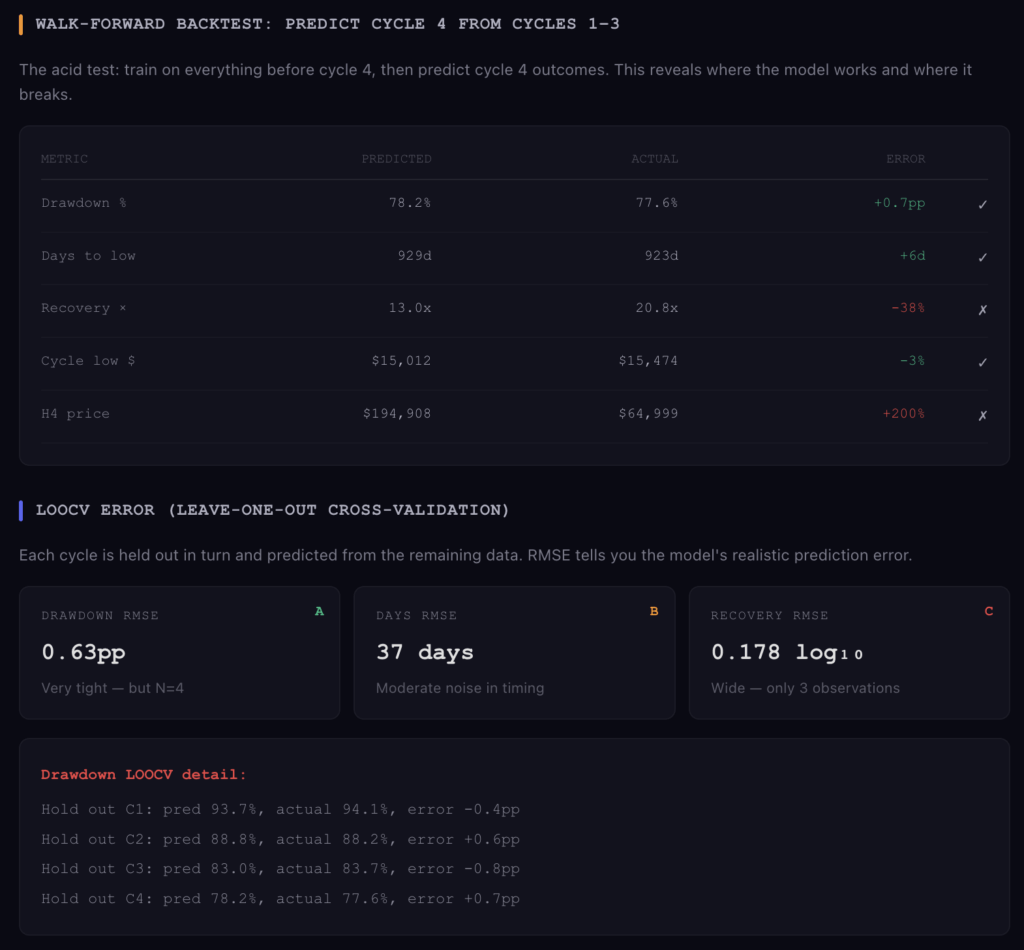This screenshot has width=1024, height=950.
Task: Select the METRIC column header
Action: click(64, 159)
